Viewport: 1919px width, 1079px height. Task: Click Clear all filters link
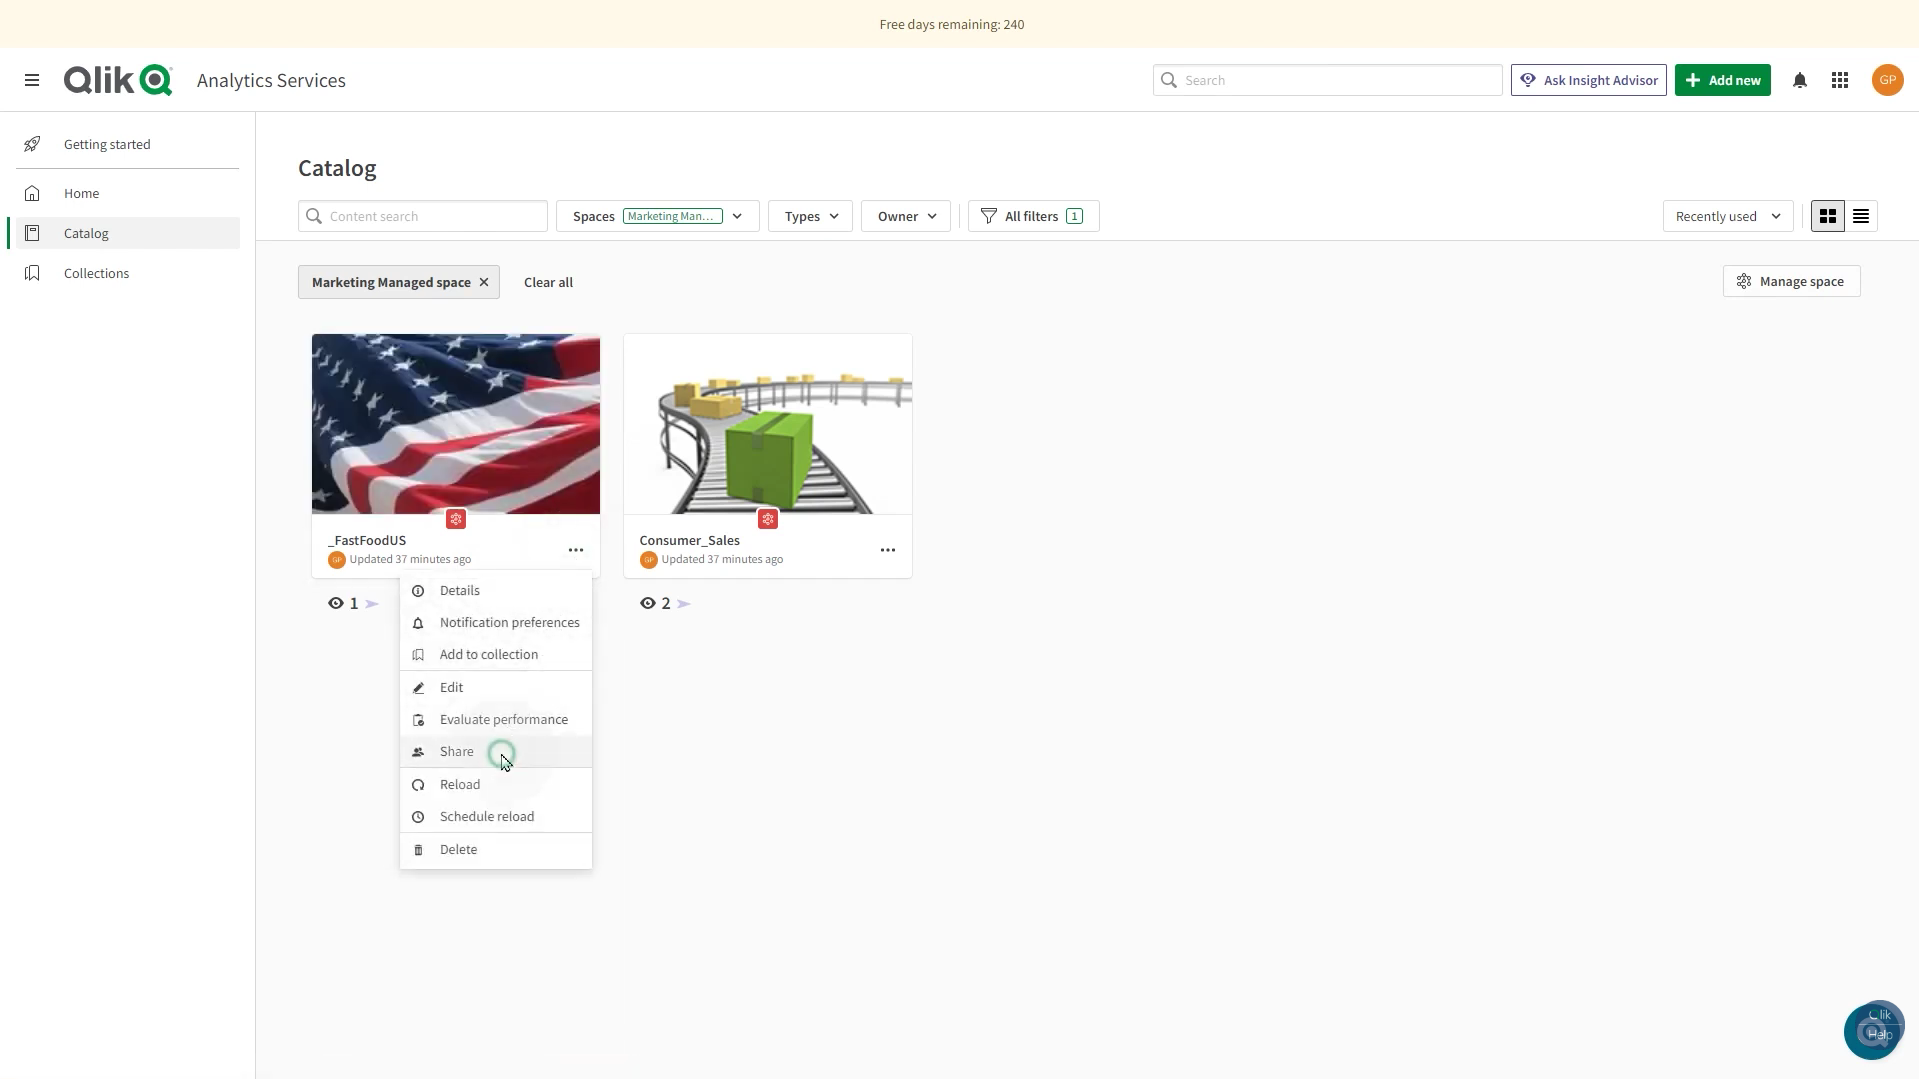tap(548, 282)
